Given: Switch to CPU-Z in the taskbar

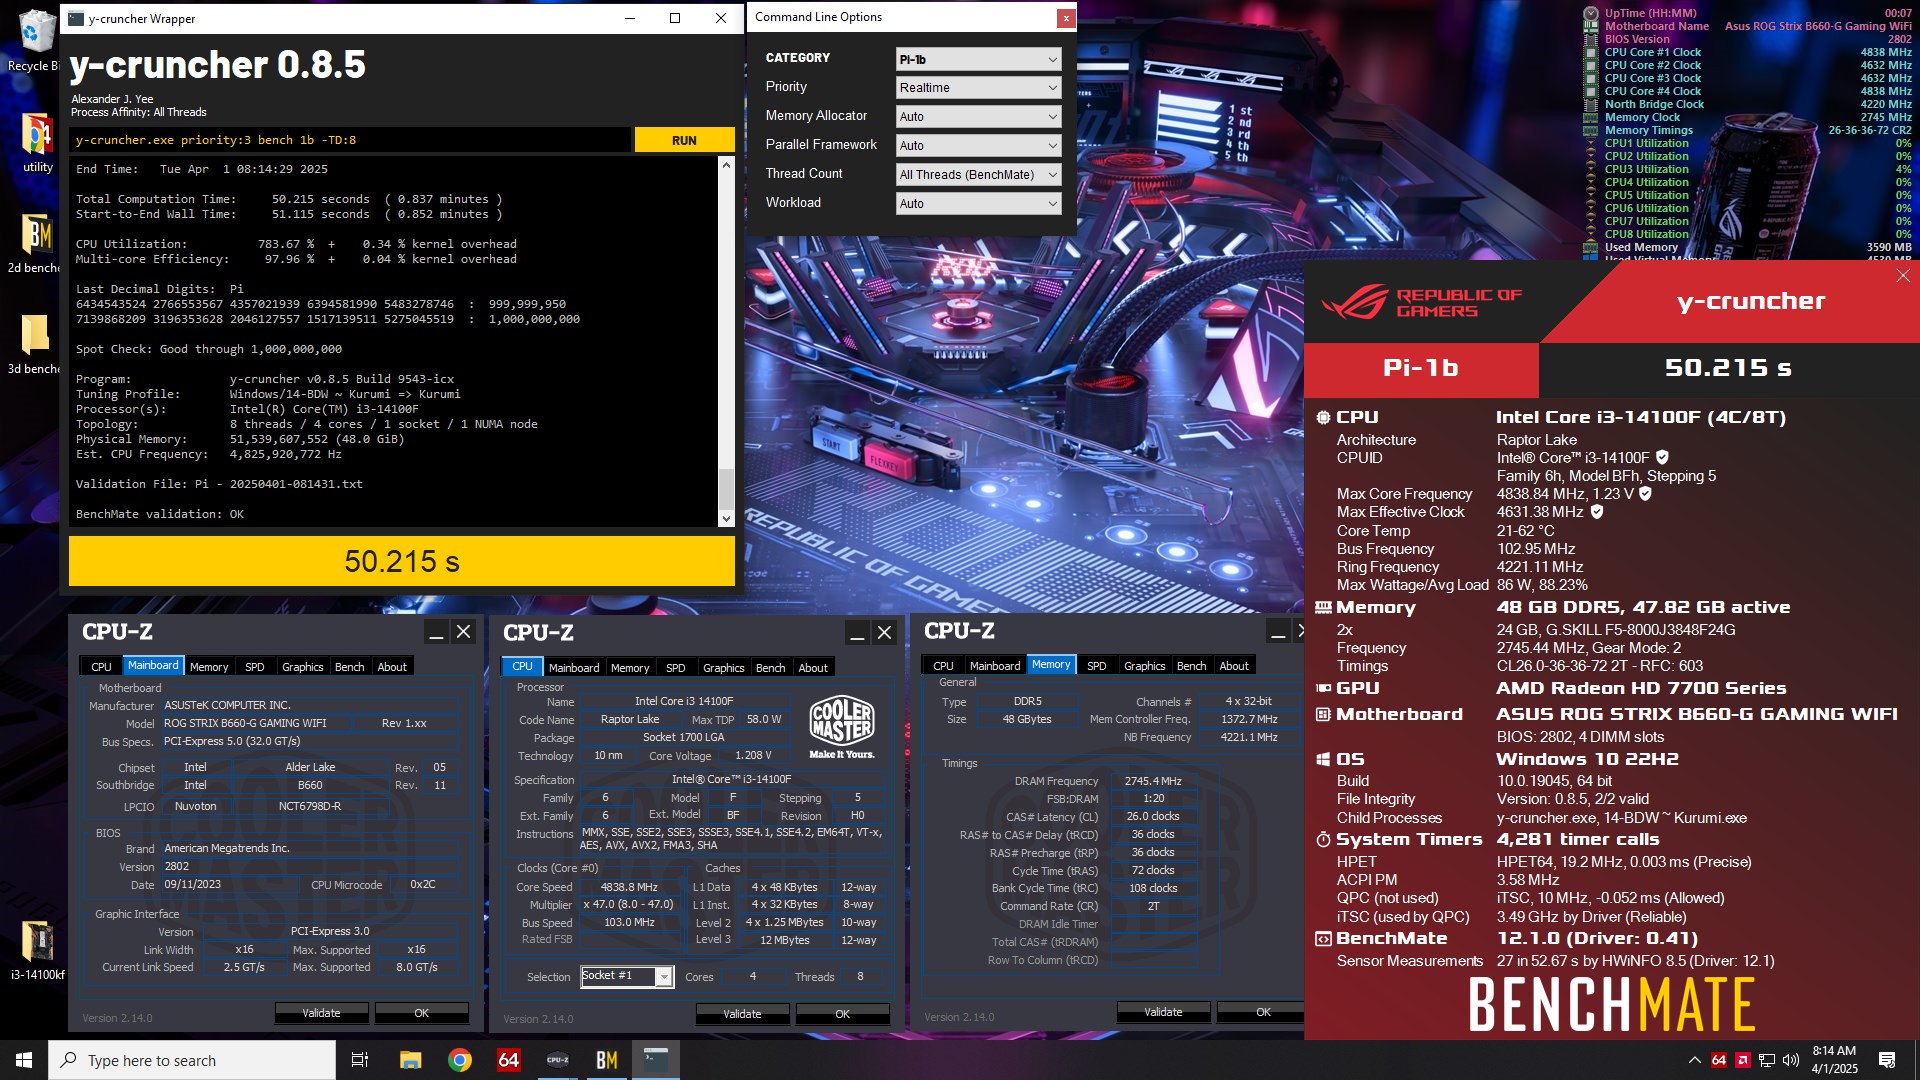Looking at the screenshot, I should (x=558, y=1060).
